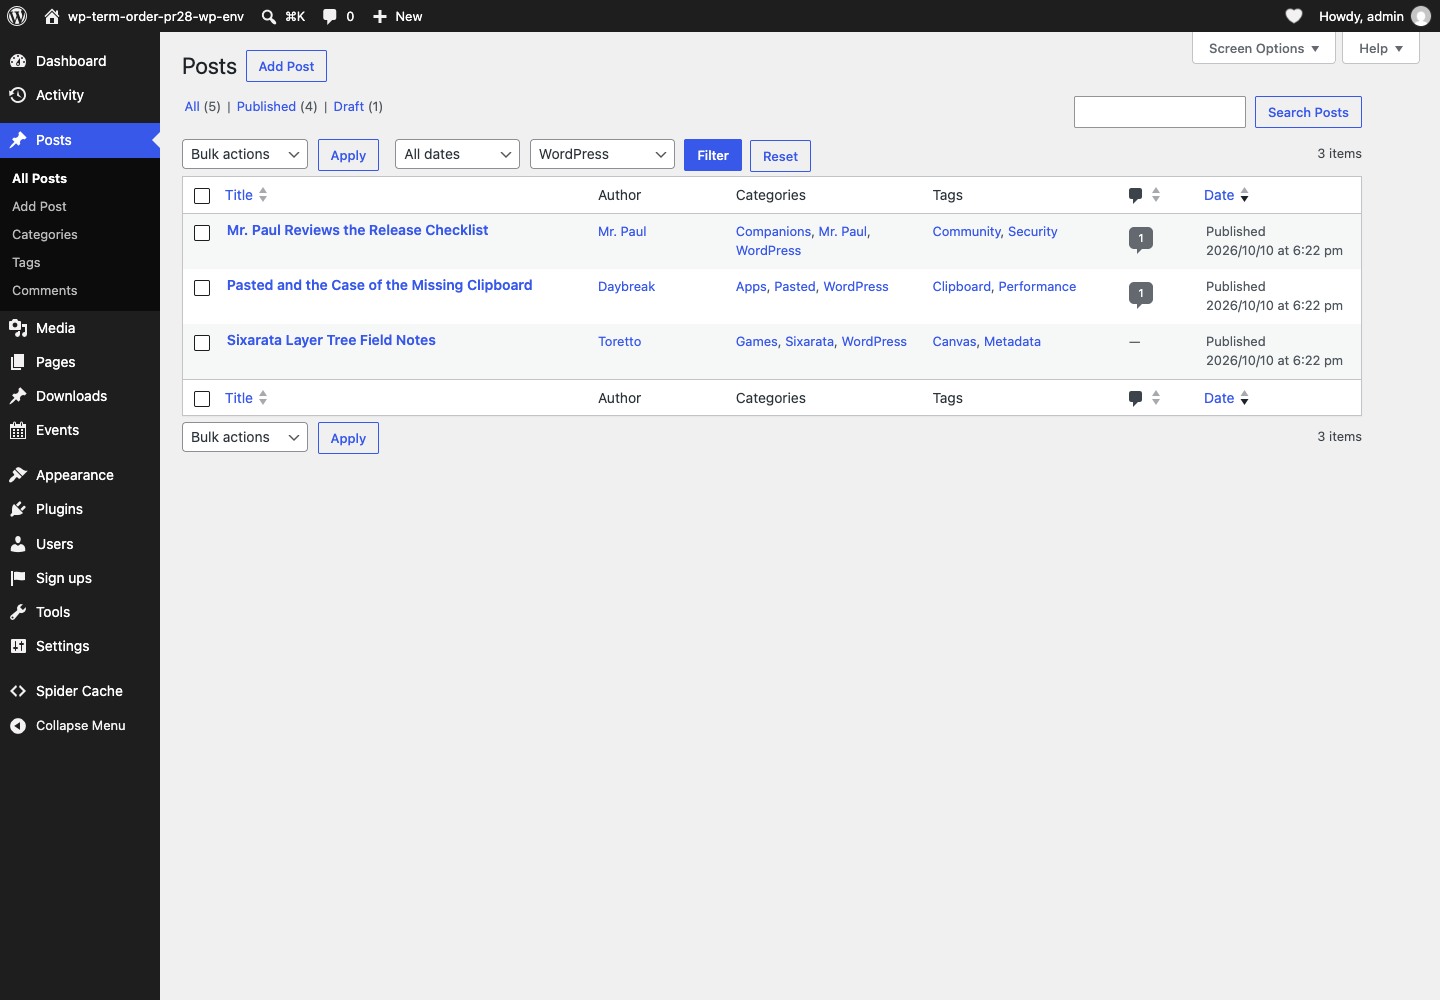The image size is (1440, 1000).
Task: Click the Add Post button beside heading
Action: tap(286, 66)
